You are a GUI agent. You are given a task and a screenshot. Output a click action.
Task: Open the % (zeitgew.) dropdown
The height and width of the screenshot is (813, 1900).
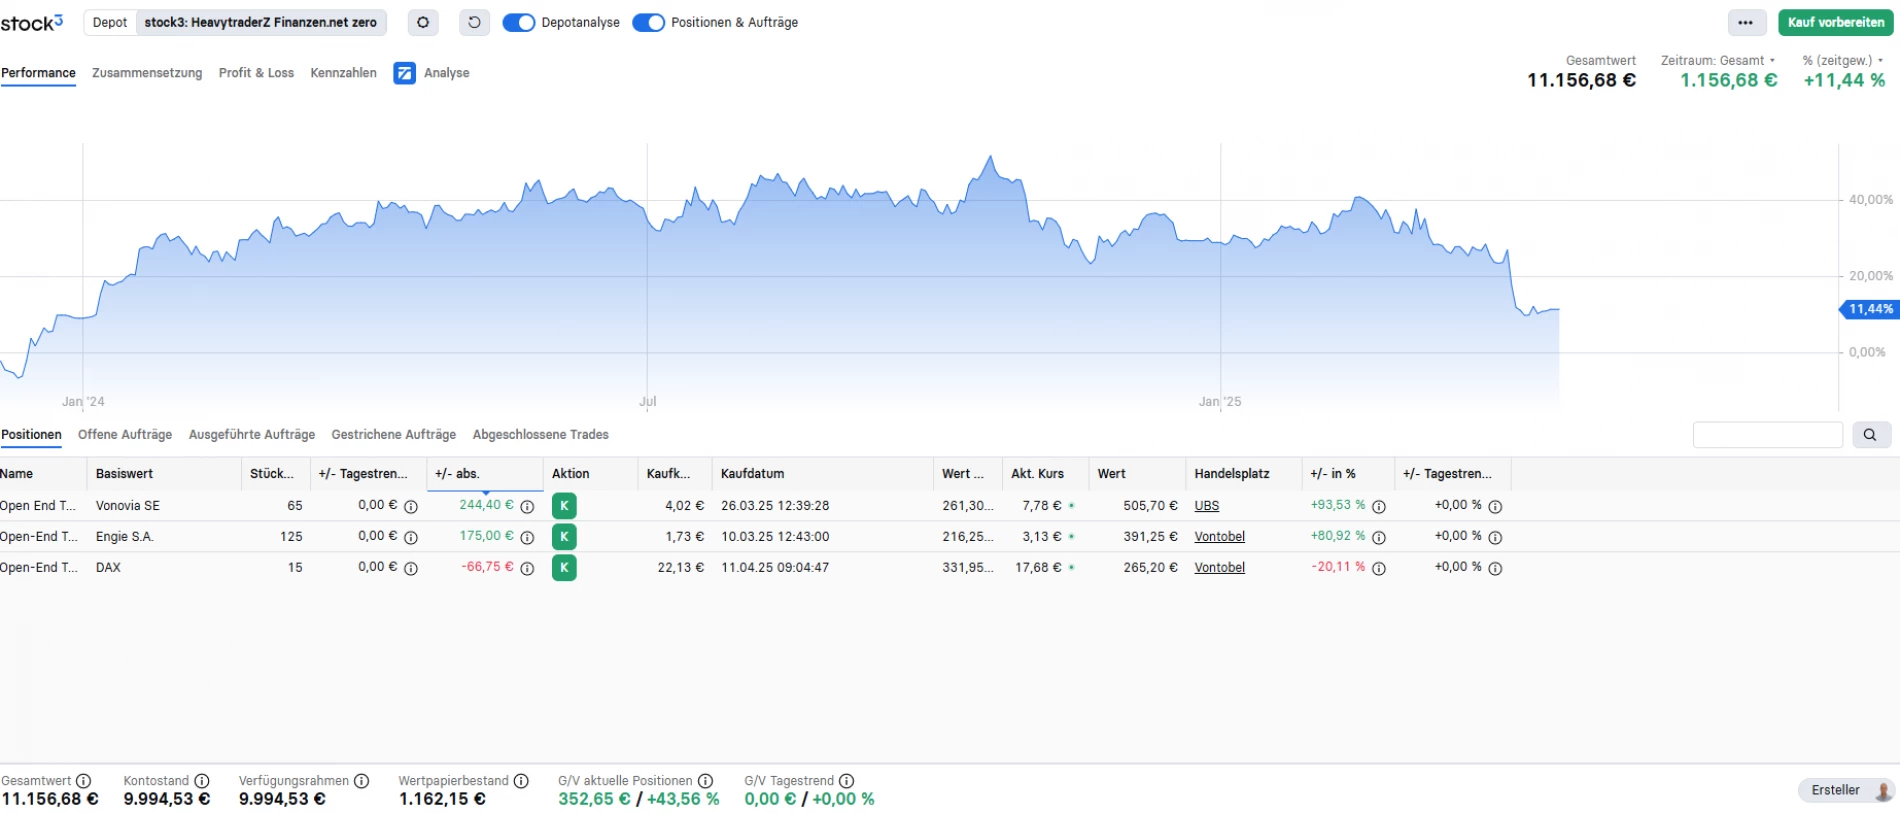[1843, 60]
